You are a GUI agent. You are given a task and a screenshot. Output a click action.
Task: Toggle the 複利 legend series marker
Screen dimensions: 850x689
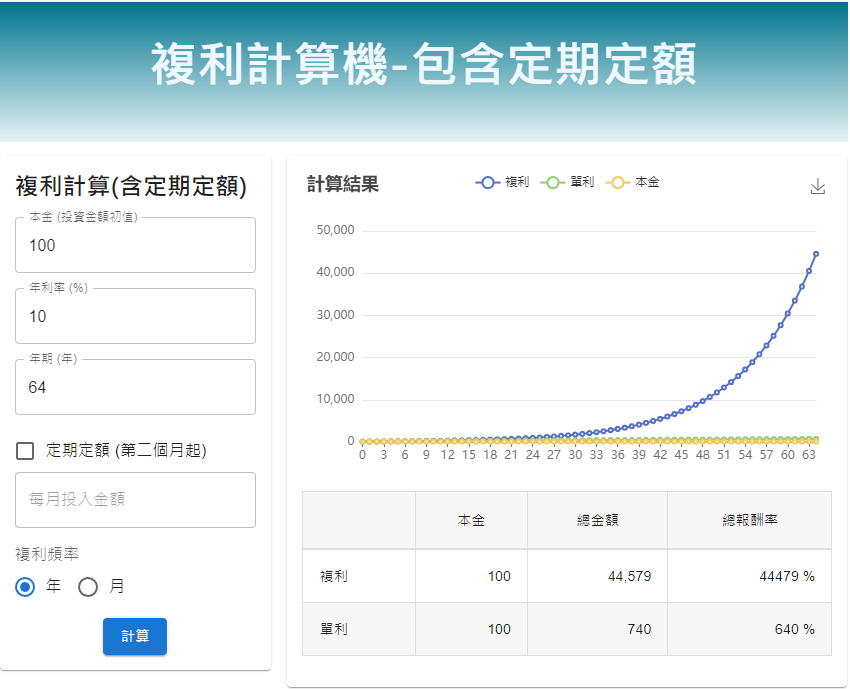pos(488,182)
